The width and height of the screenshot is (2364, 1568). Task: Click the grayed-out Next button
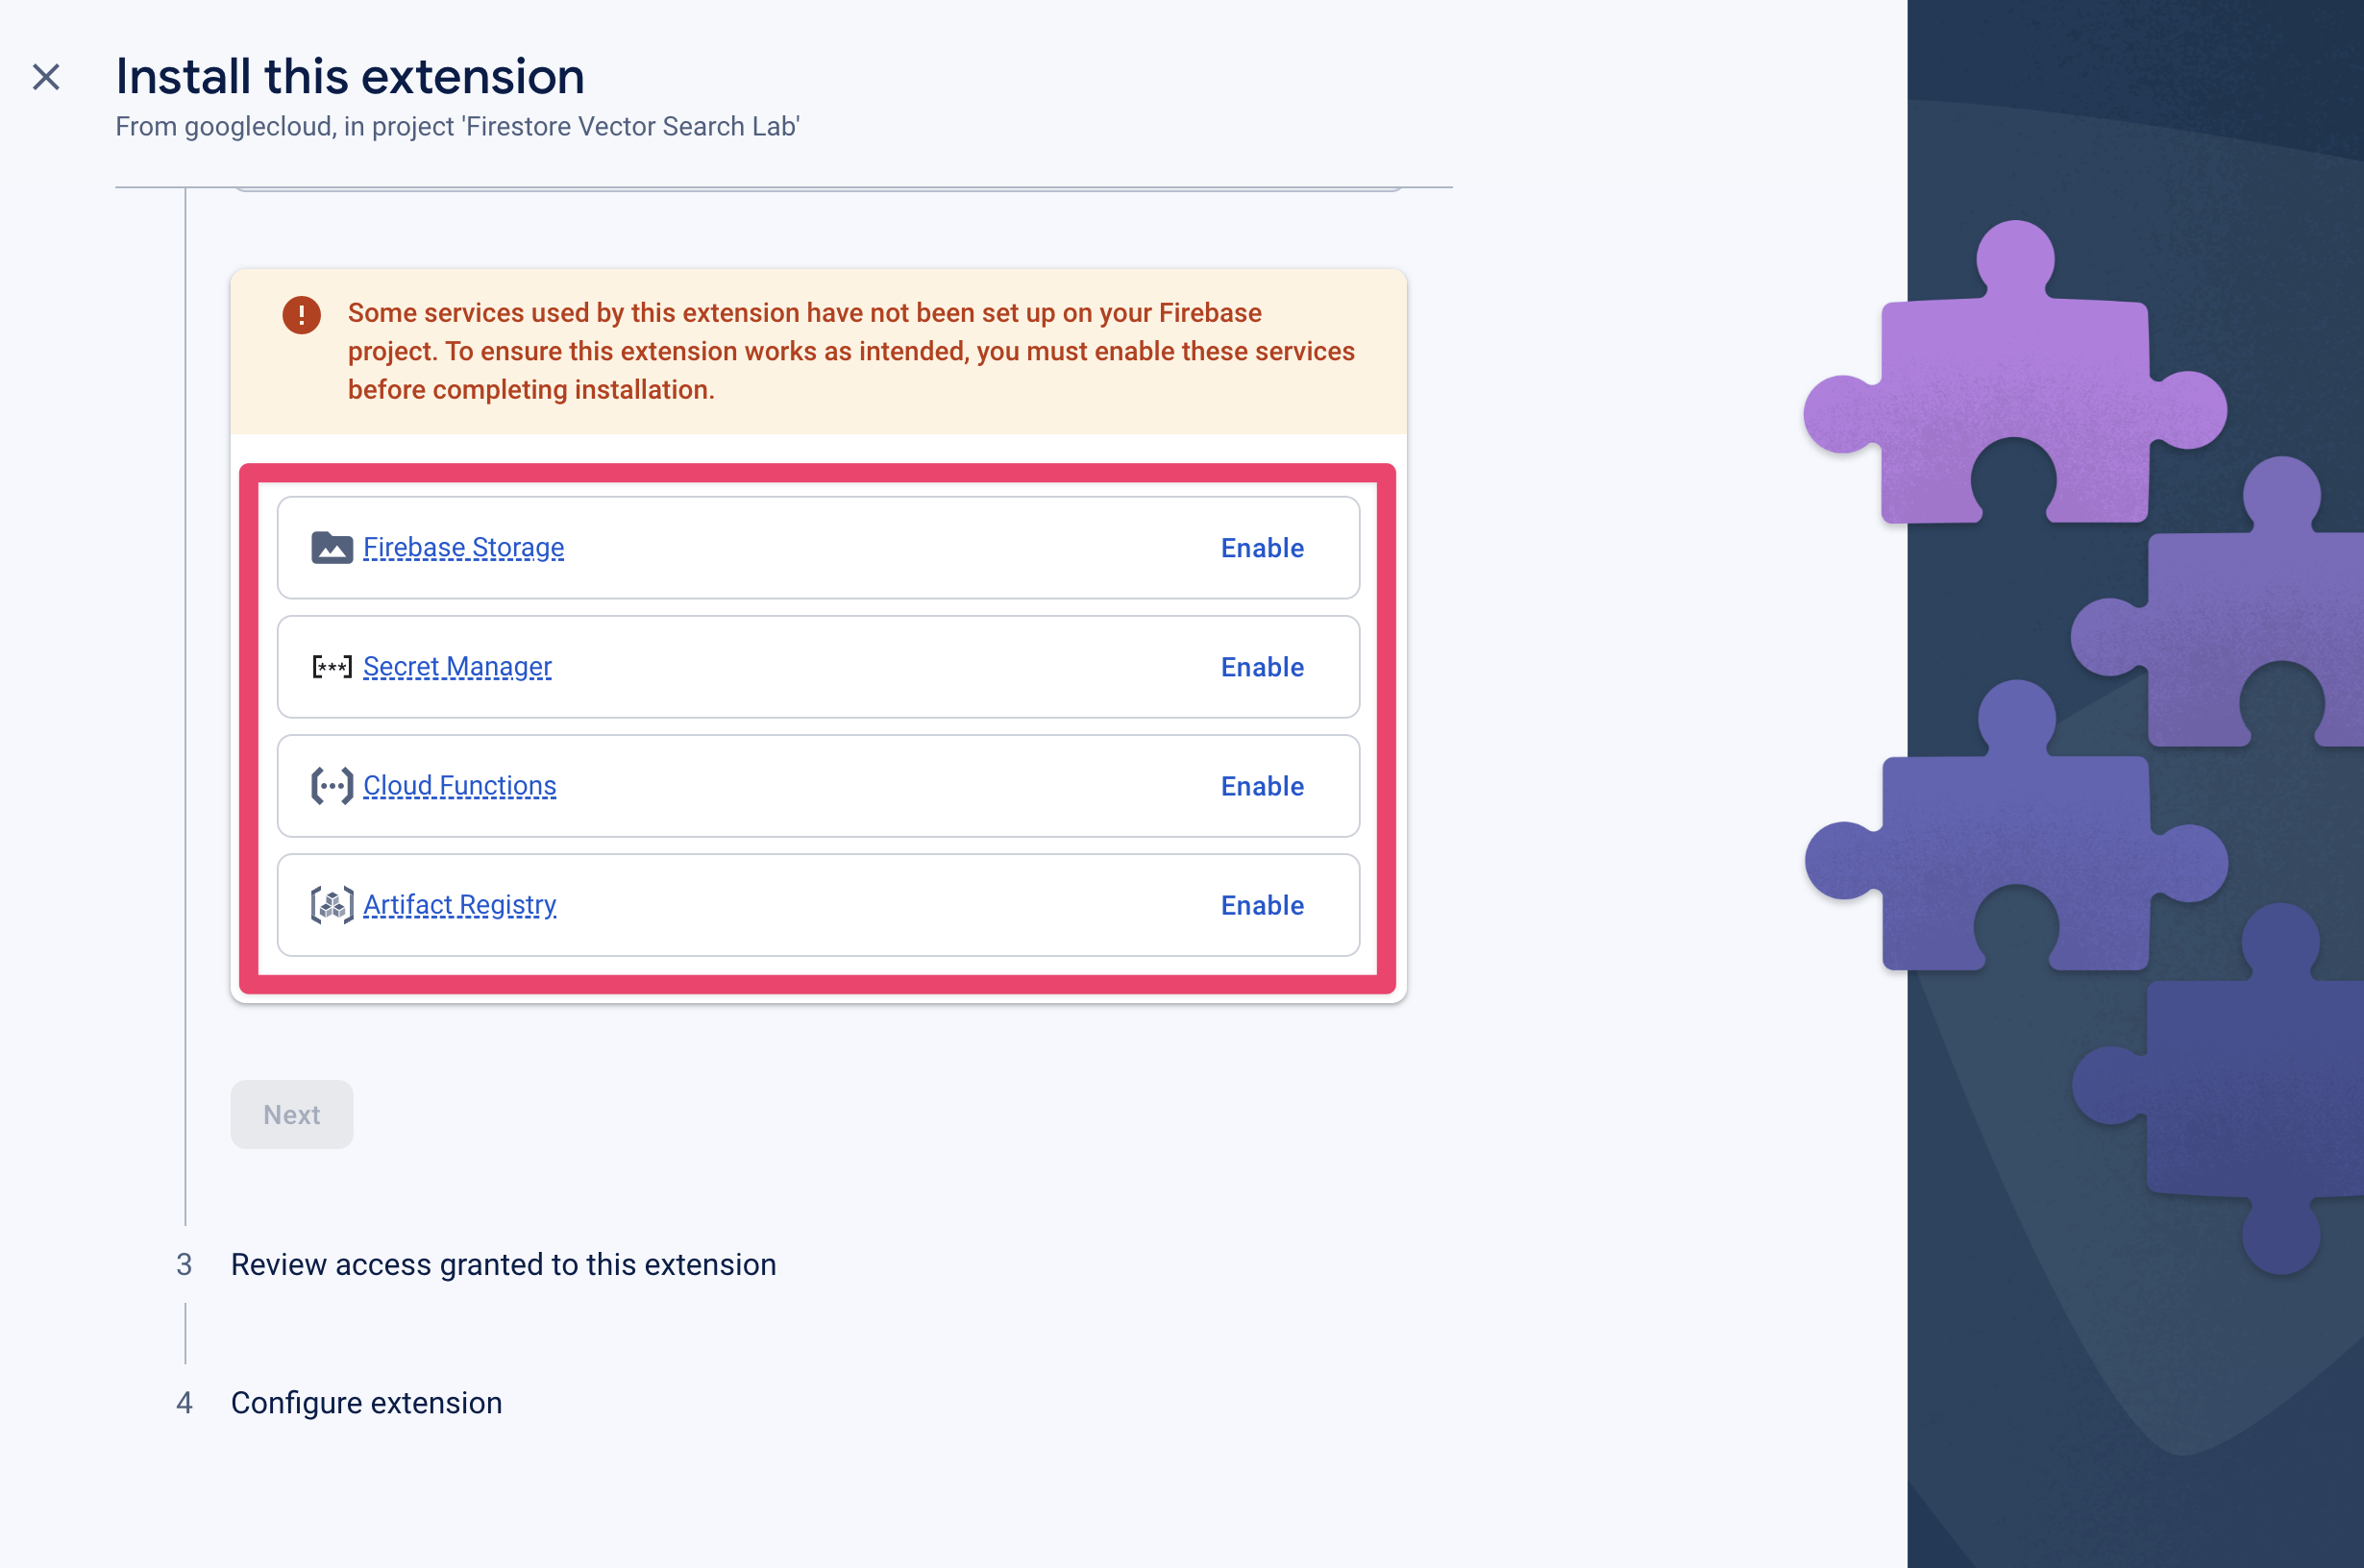292,1115
